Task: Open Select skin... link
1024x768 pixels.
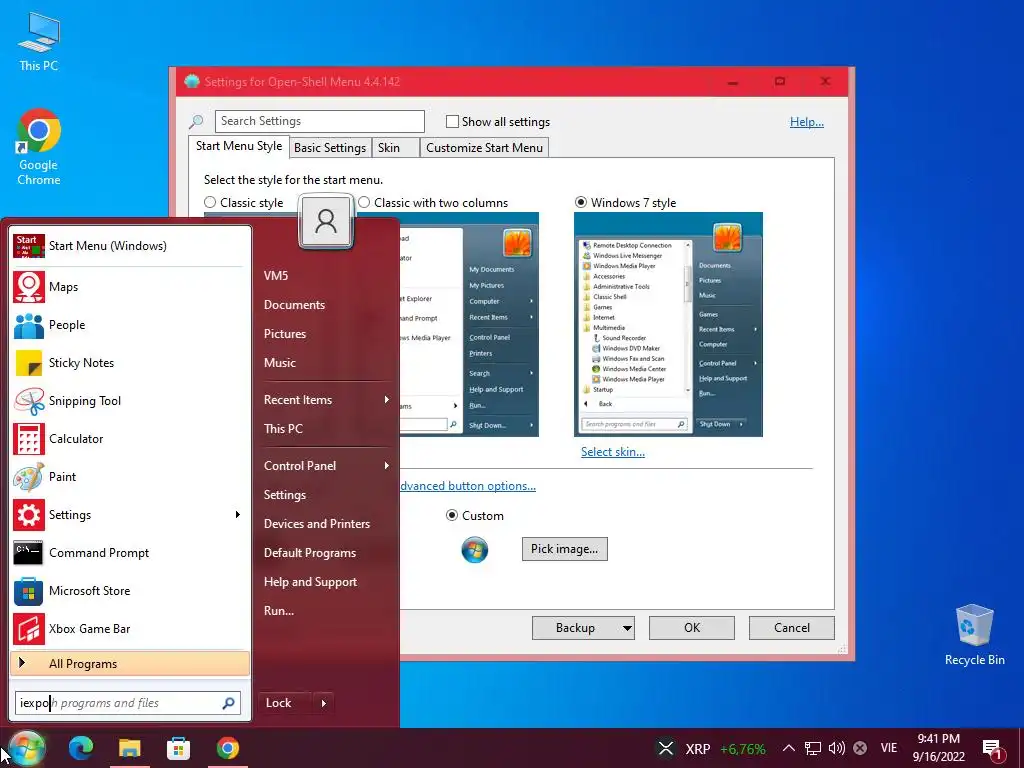Action: [613, 452]
